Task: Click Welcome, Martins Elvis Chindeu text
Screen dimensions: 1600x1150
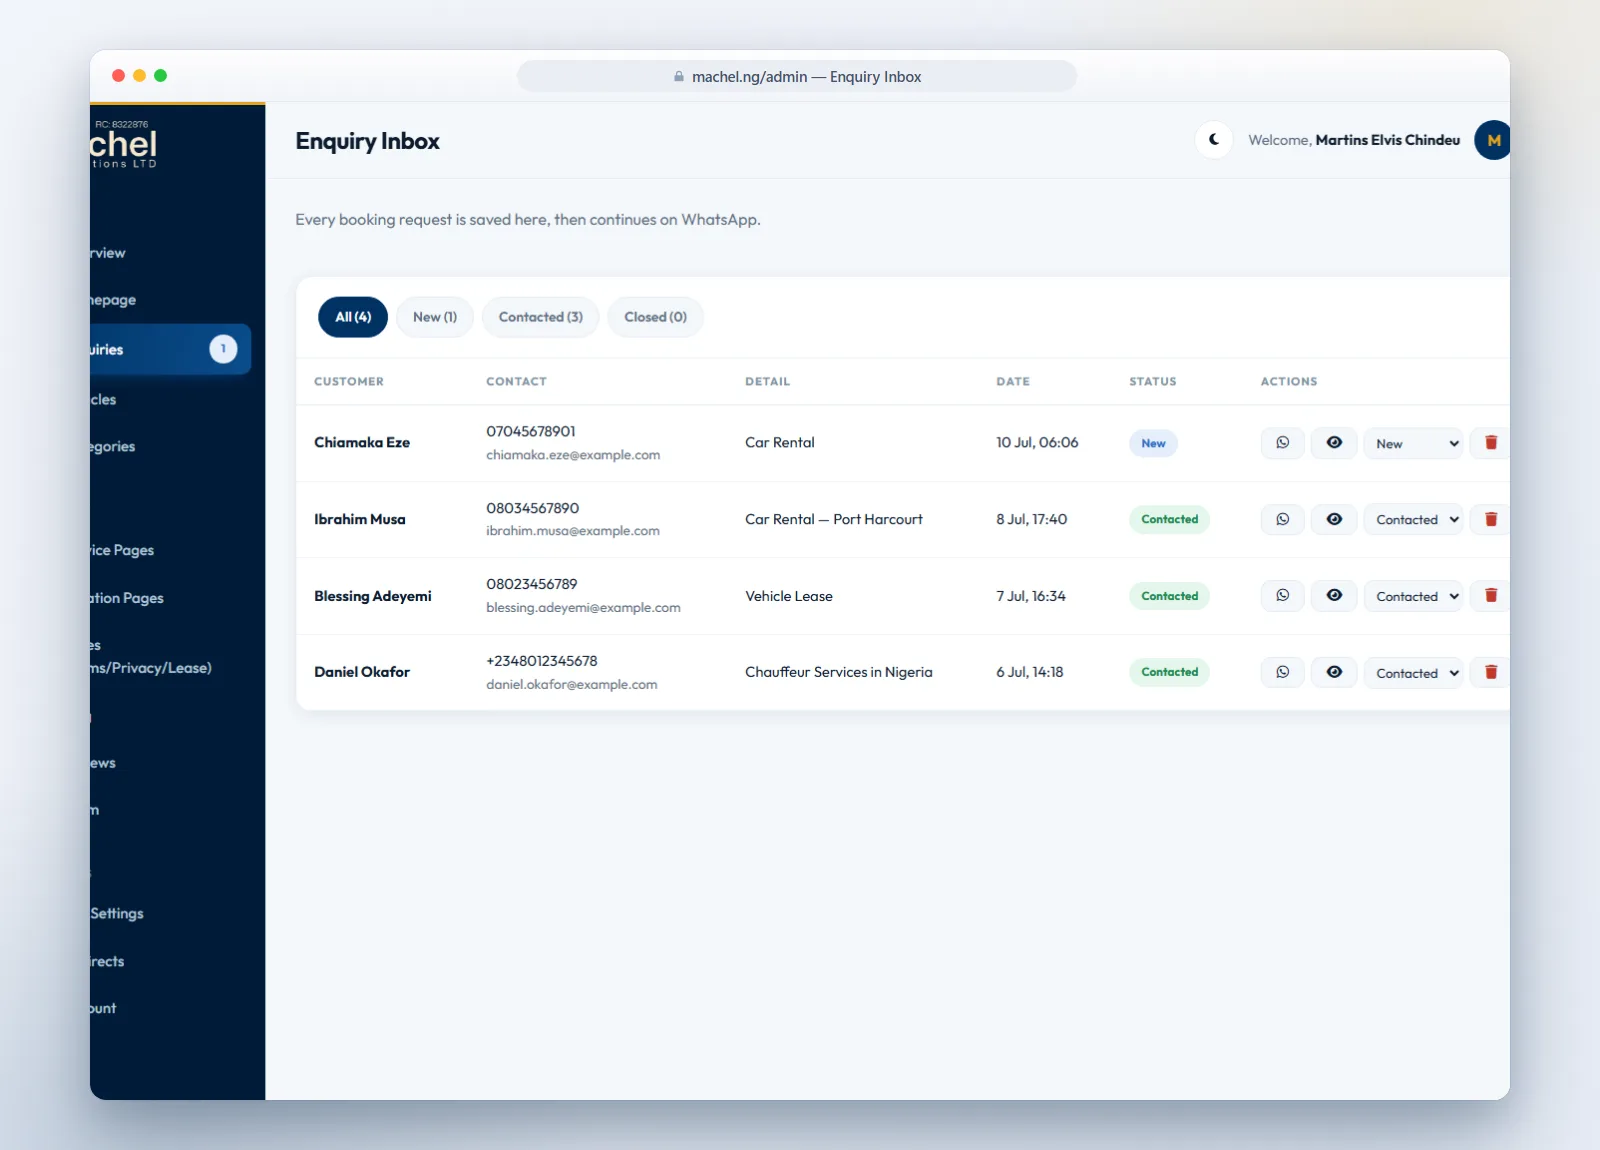Action: pyautogui.click(x=1354, y=140)
